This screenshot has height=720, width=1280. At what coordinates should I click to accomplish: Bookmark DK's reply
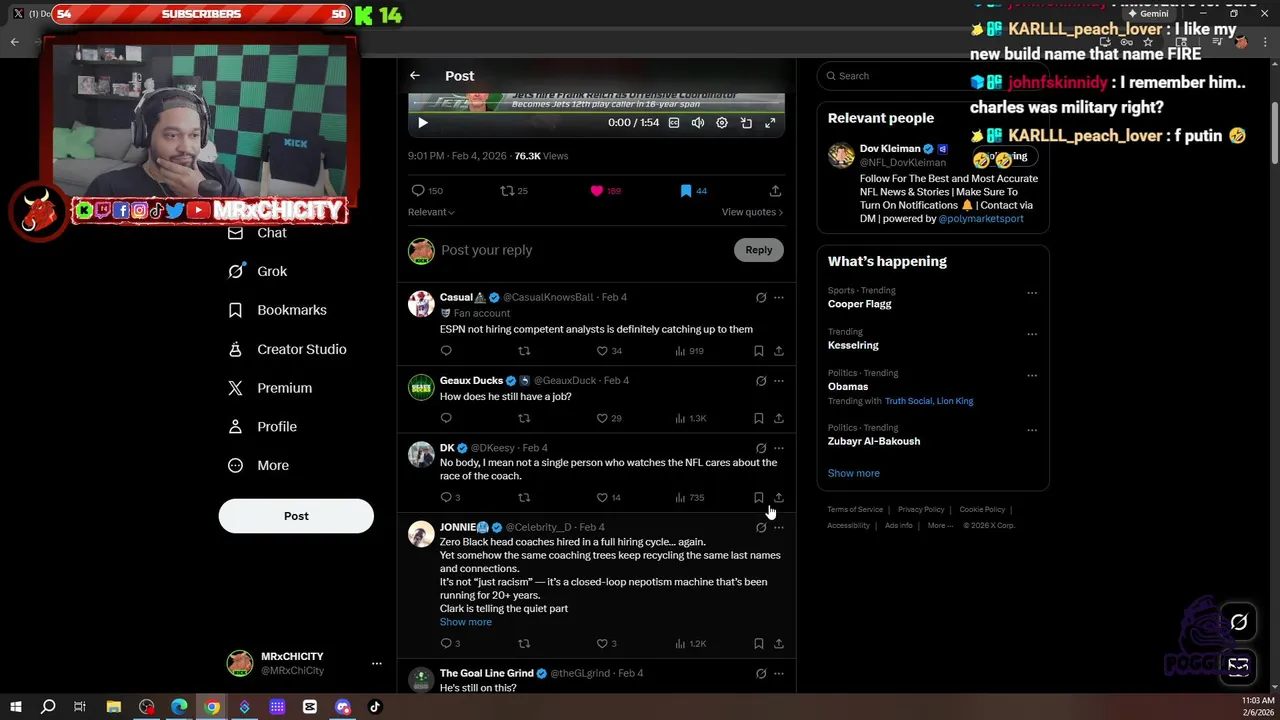click(759, 498)
